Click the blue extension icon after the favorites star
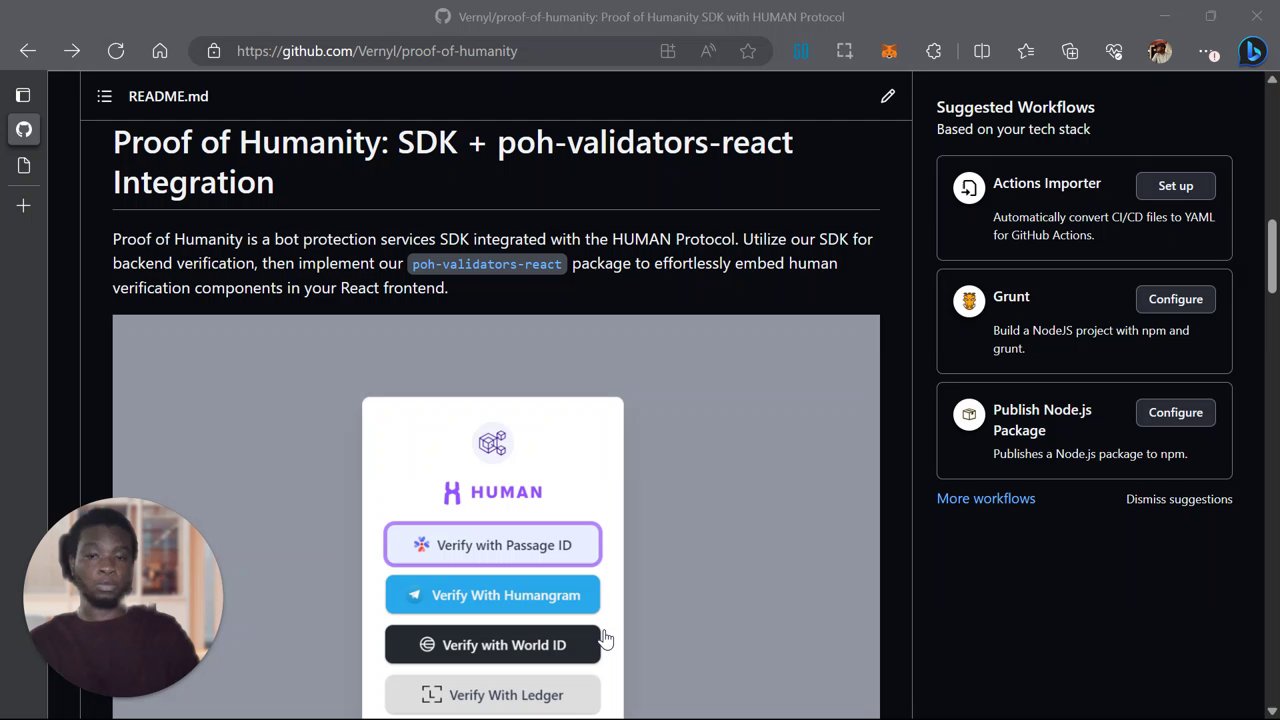 tap(801, 51)
